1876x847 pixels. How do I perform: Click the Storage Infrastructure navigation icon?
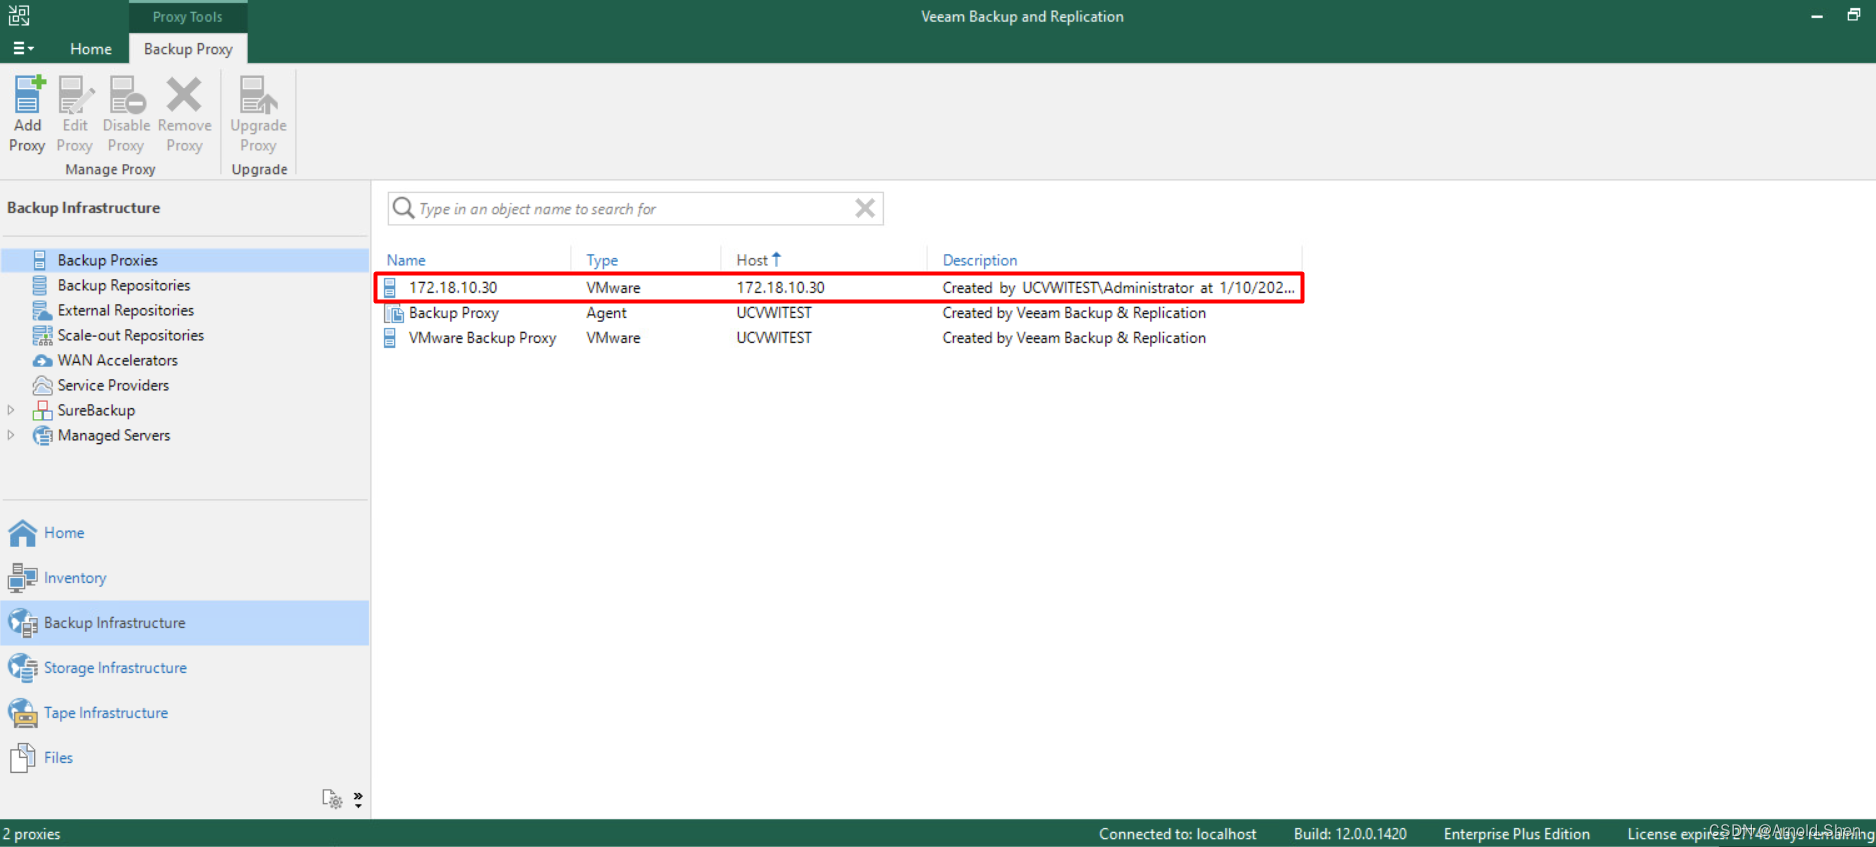click(23, 668)
